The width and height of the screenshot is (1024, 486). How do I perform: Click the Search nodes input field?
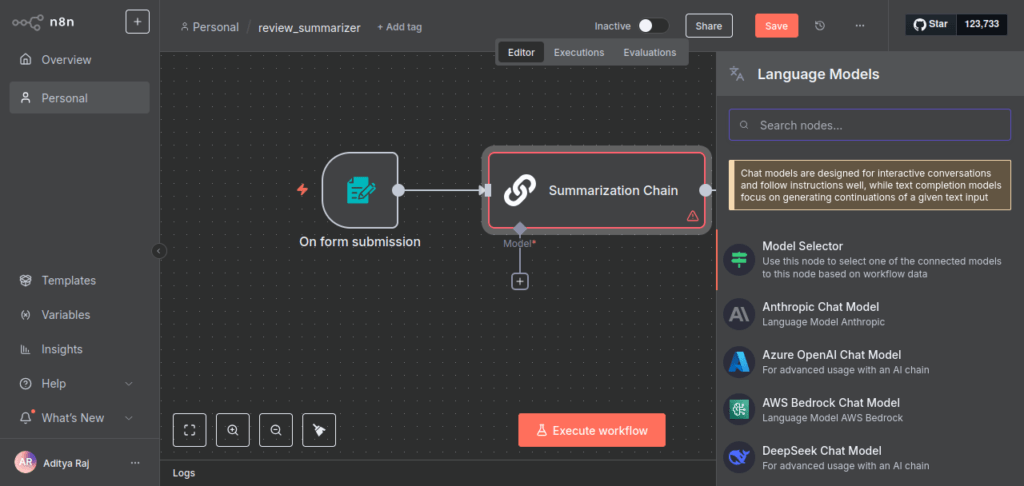[x=869, y=125]
